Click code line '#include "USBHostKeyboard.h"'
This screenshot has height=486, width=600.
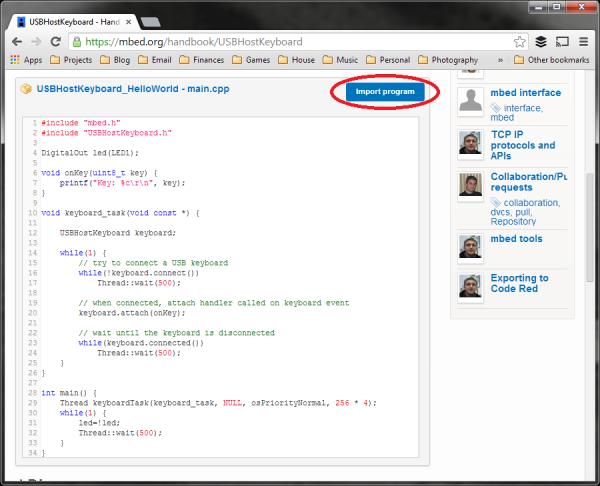click(106, 133)
